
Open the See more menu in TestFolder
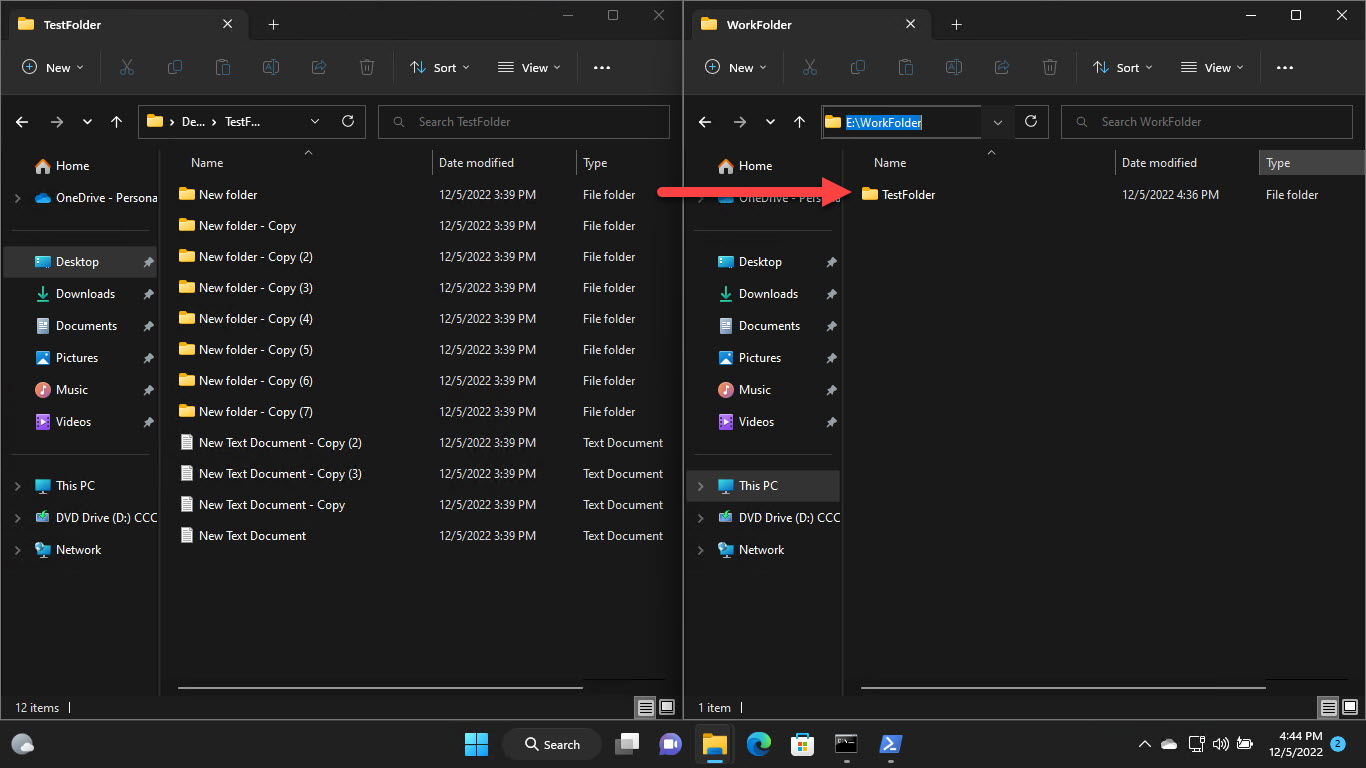pos(601,67)
